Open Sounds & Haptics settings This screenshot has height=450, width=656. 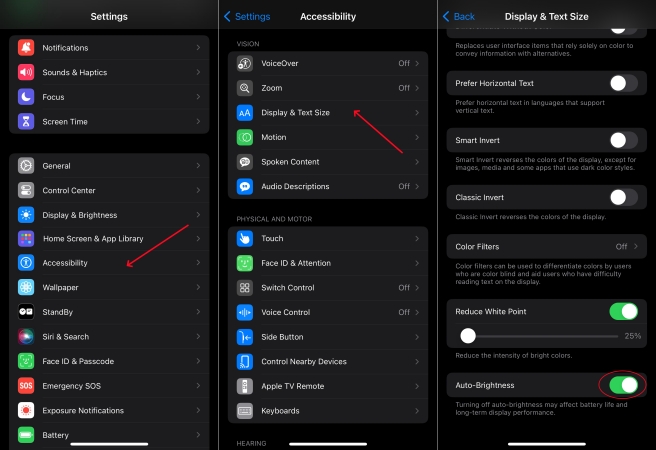tap(109, 72)
